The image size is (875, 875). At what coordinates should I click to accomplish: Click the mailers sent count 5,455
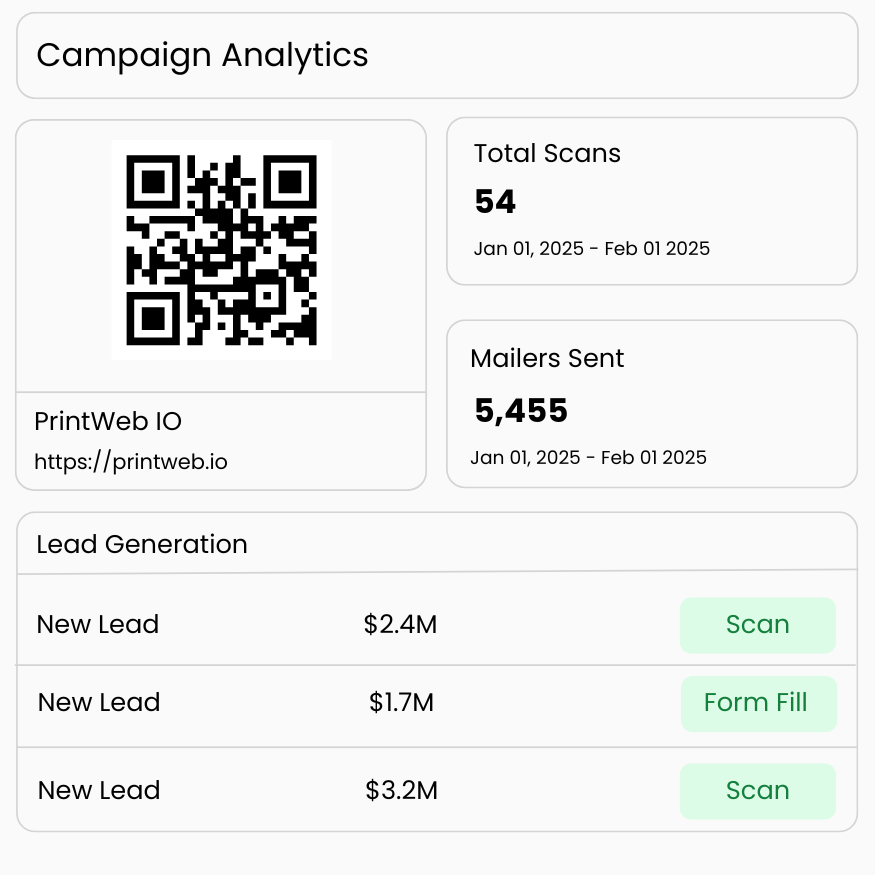[x=521, y=411]
